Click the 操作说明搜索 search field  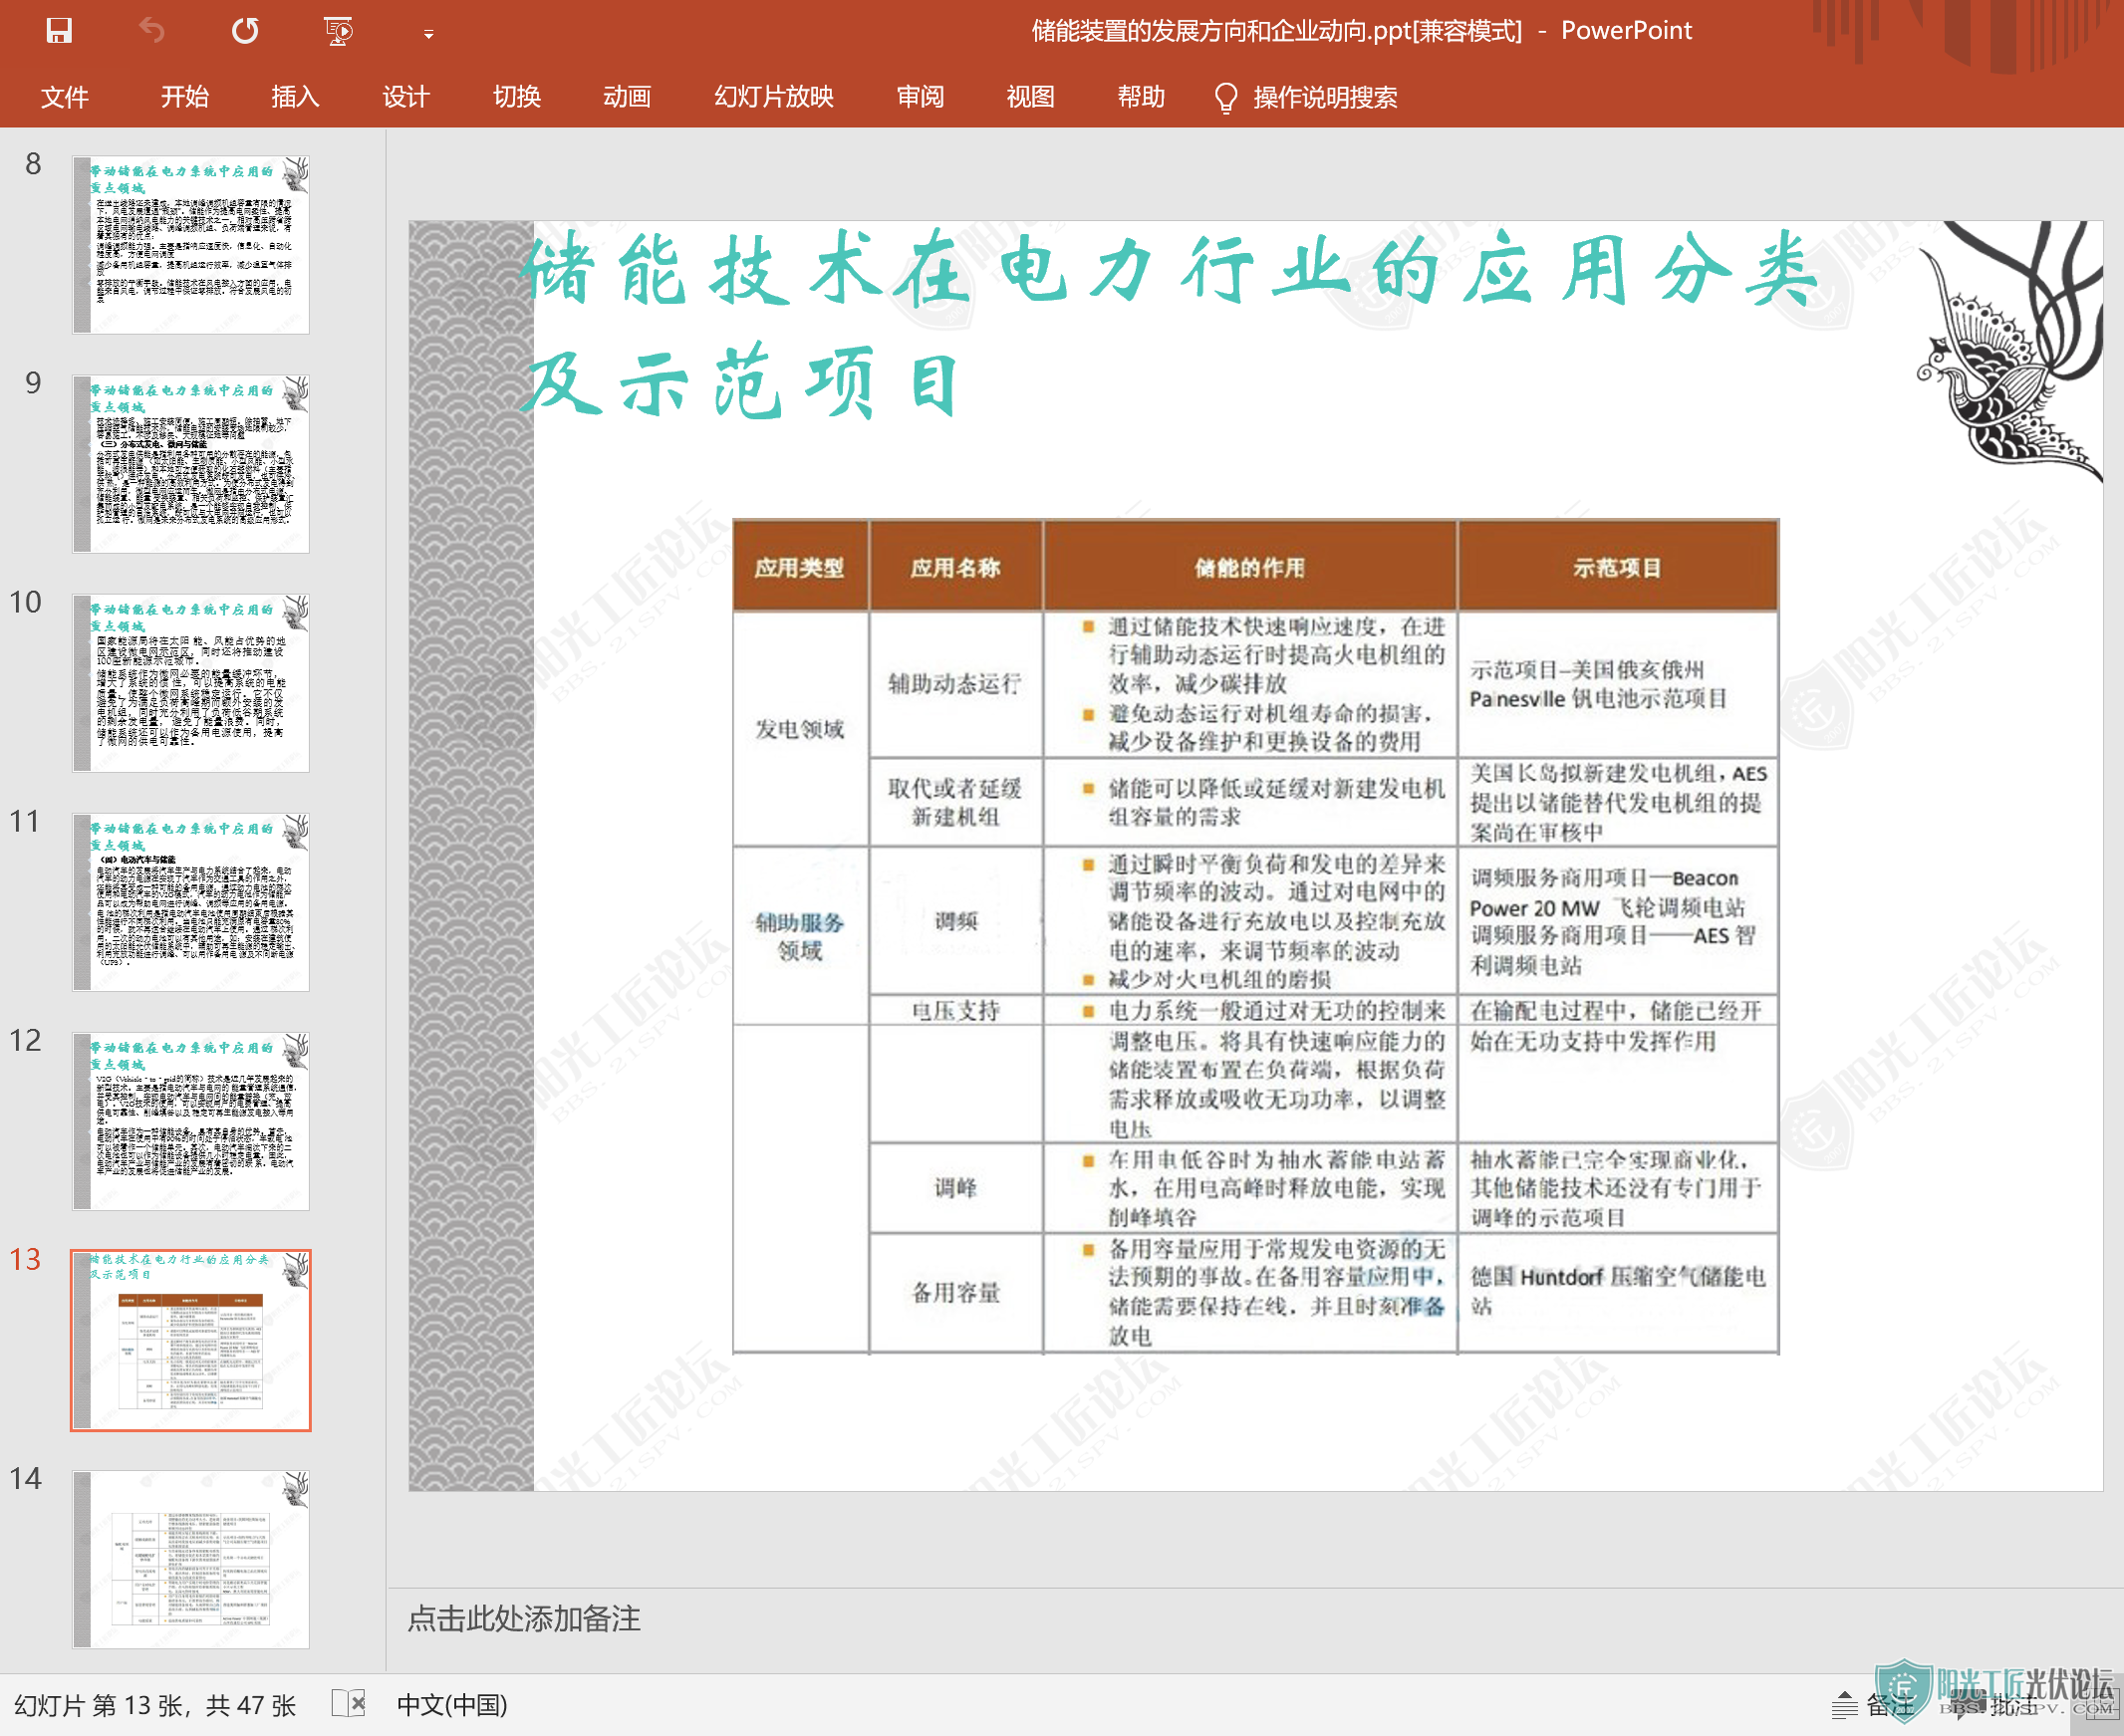tap(1325, 97)
